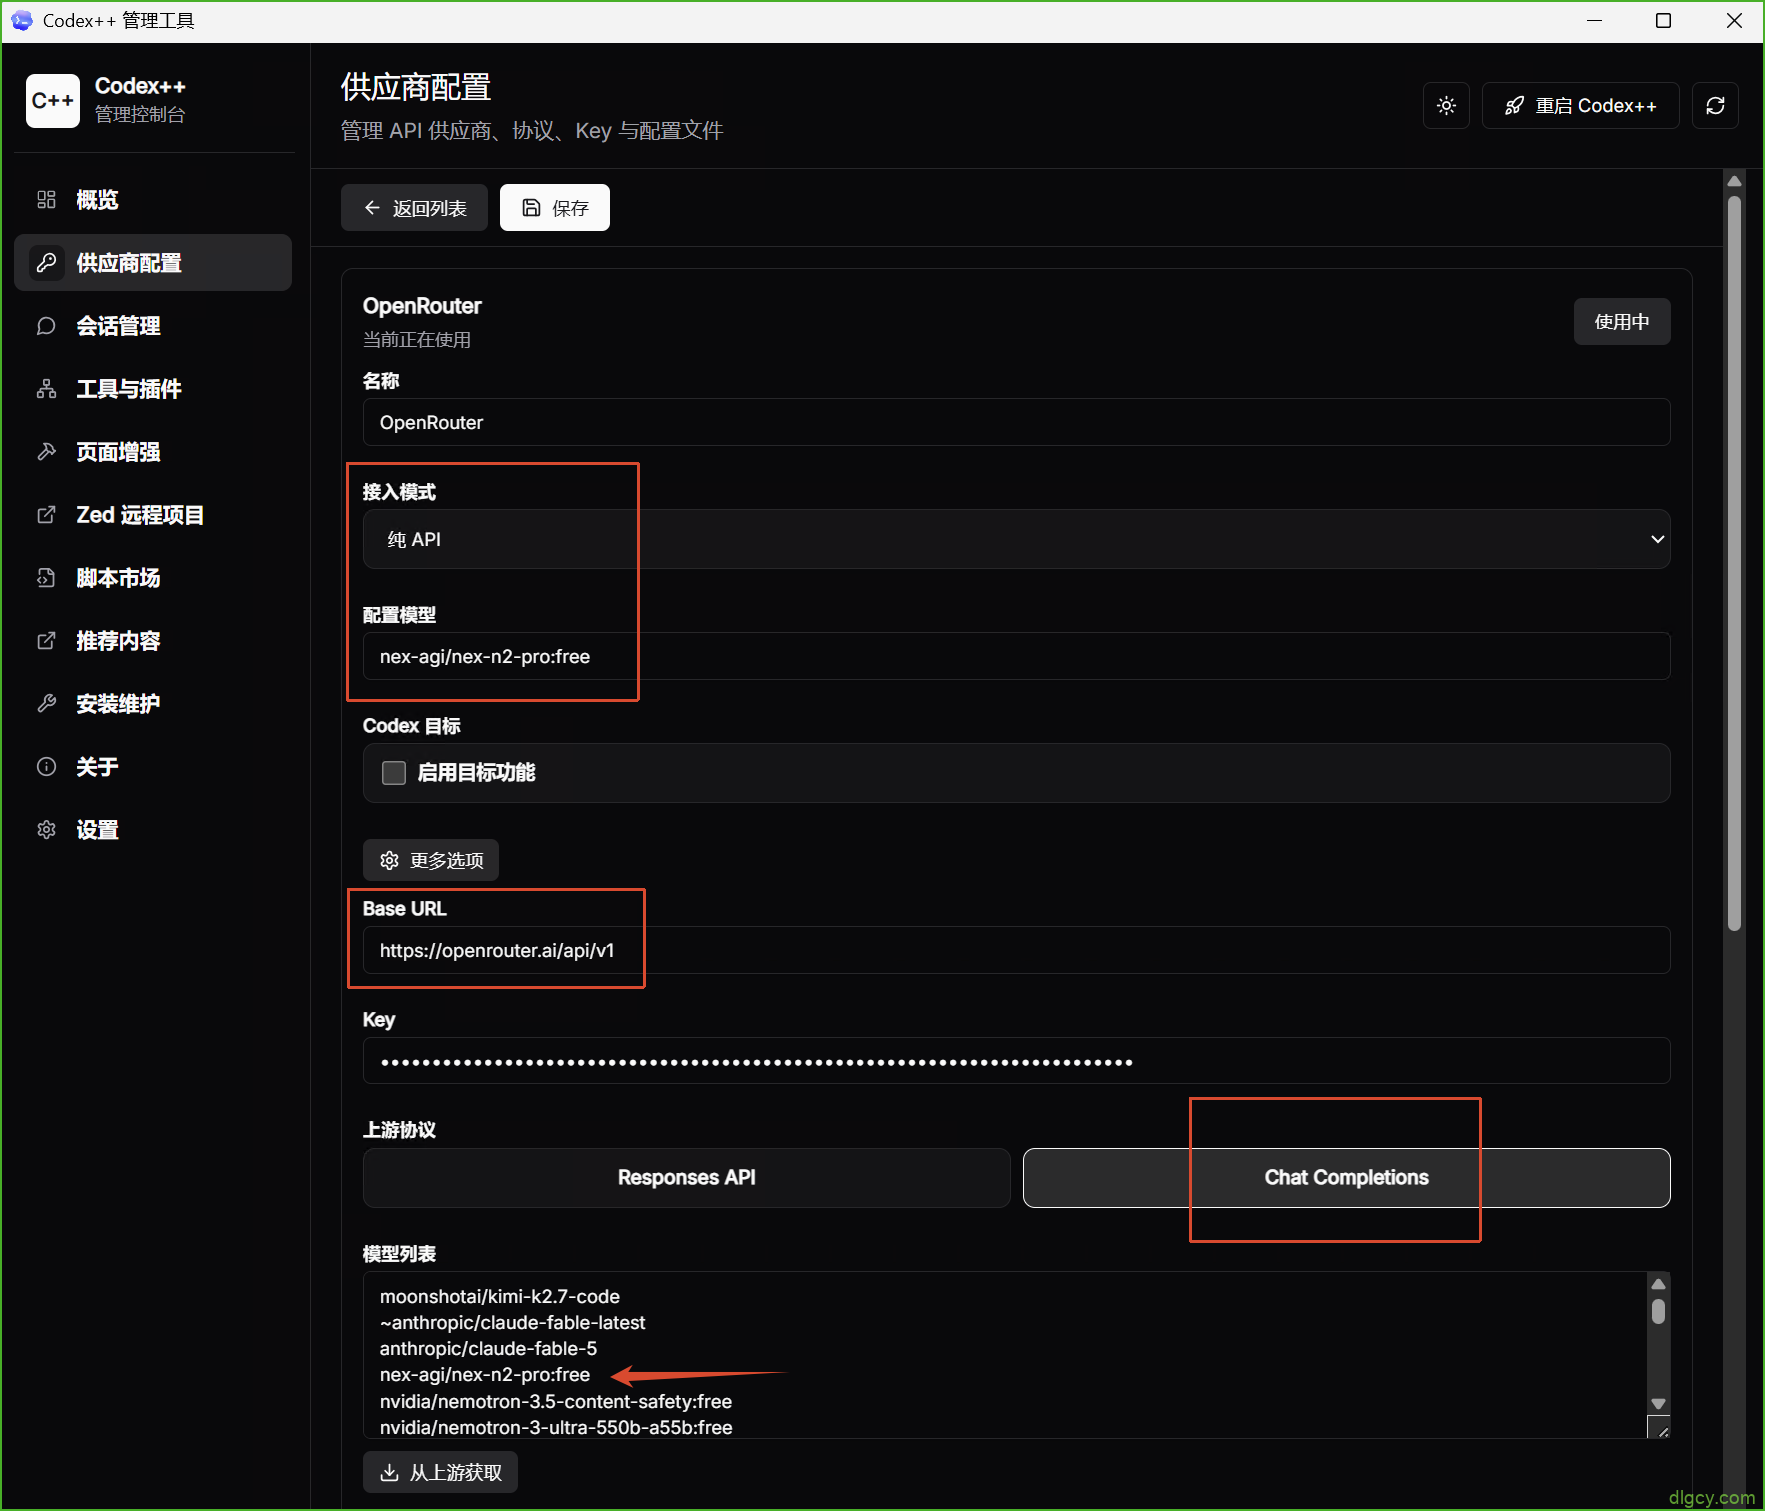Viewport: 1765px width, 1511px height.
Task: Click ~anthropic/claude-fable-latest in the model list
Action: pyautogui.click(x=513, y=1322)
